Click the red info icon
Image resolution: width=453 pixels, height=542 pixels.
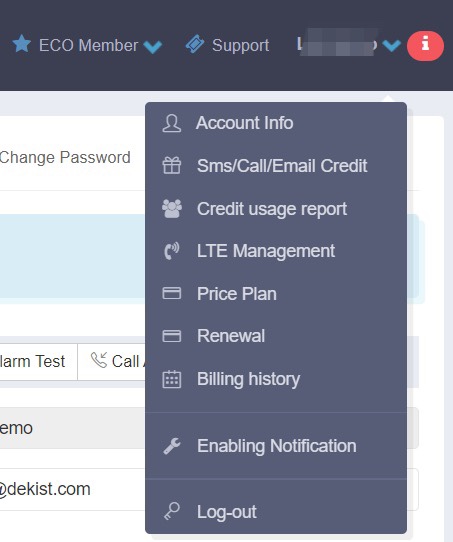click(x=425, y=46)
